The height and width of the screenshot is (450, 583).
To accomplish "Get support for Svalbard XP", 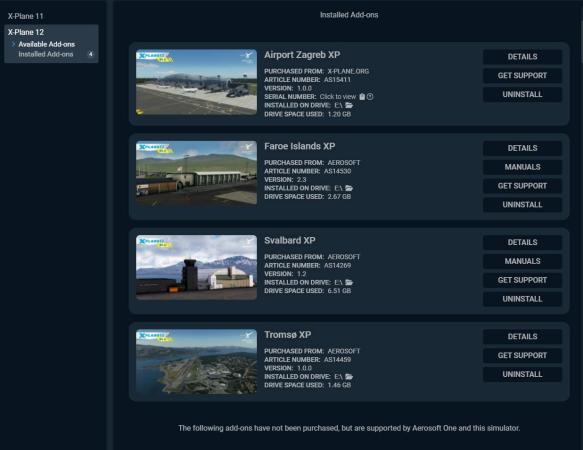I will coord(522,280).
